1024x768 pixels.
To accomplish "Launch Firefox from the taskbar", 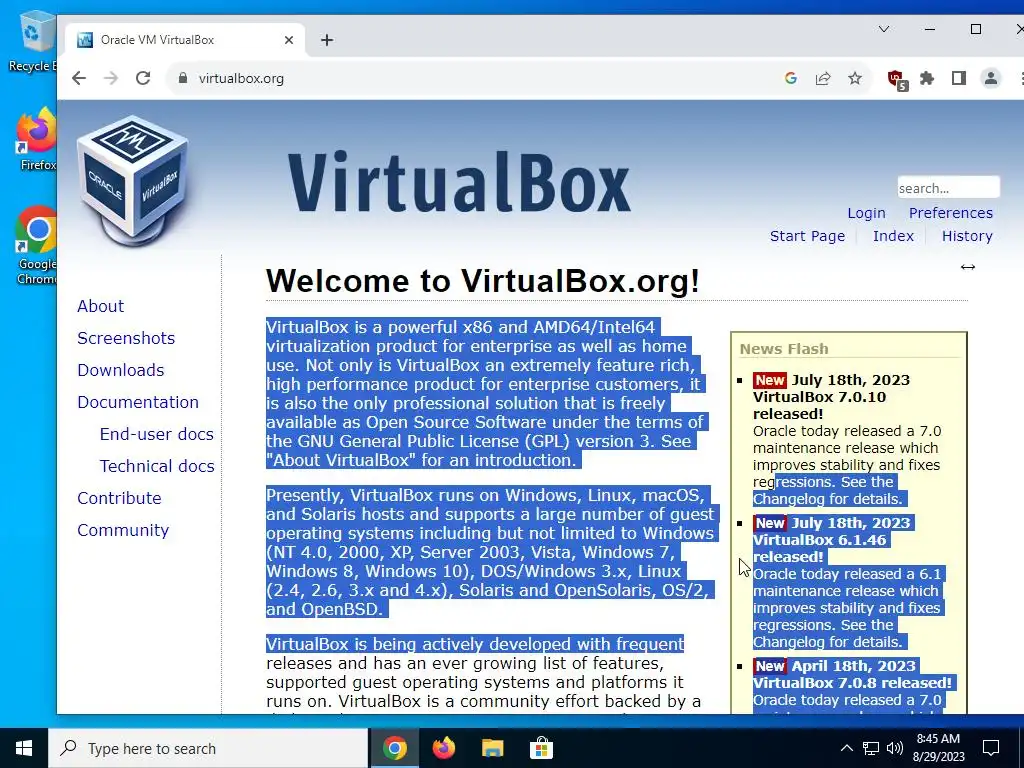I will pos(443,748).
